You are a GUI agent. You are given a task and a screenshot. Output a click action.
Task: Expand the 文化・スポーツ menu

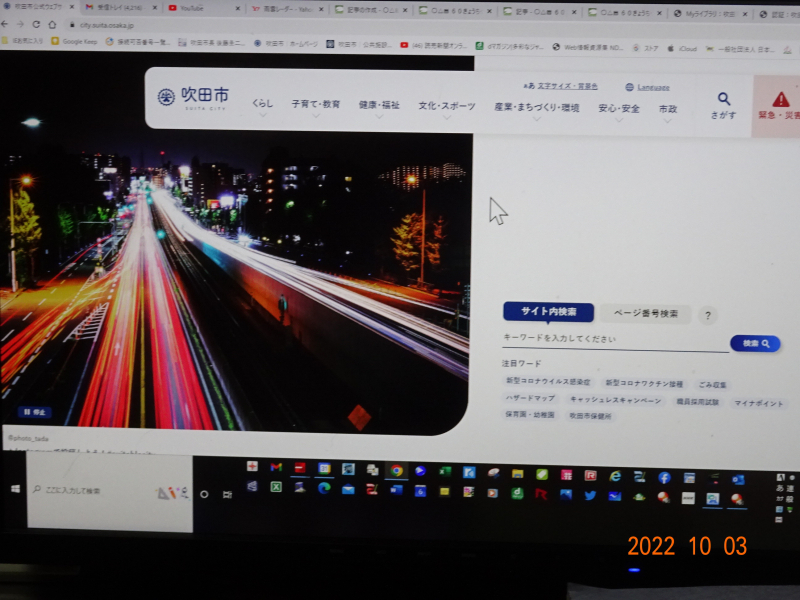pyautogui.click(x=447, y=109)
